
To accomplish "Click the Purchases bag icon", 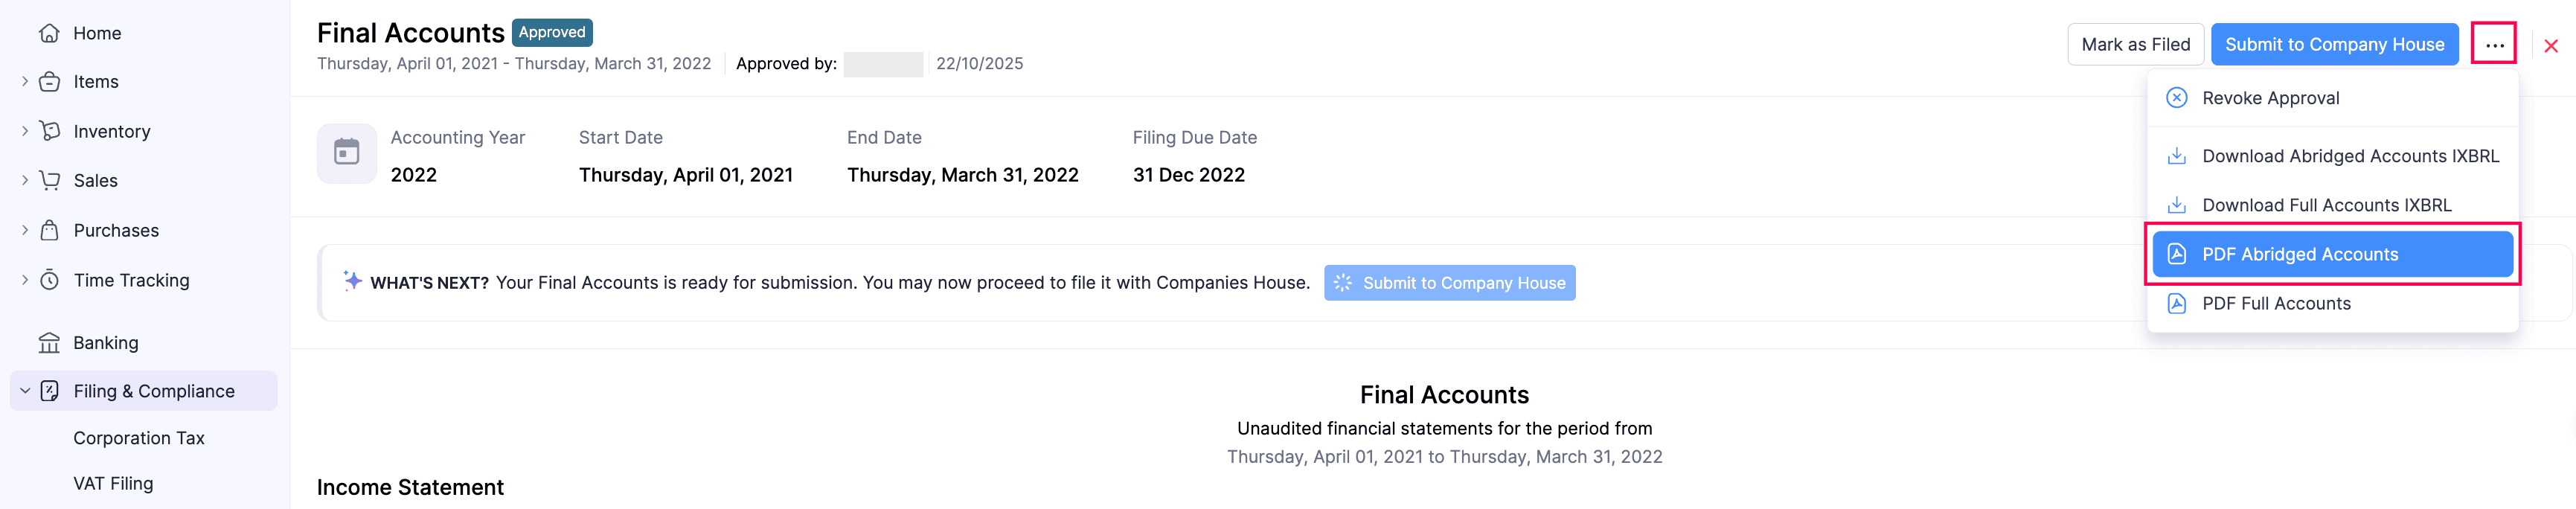I will point(49,230).
